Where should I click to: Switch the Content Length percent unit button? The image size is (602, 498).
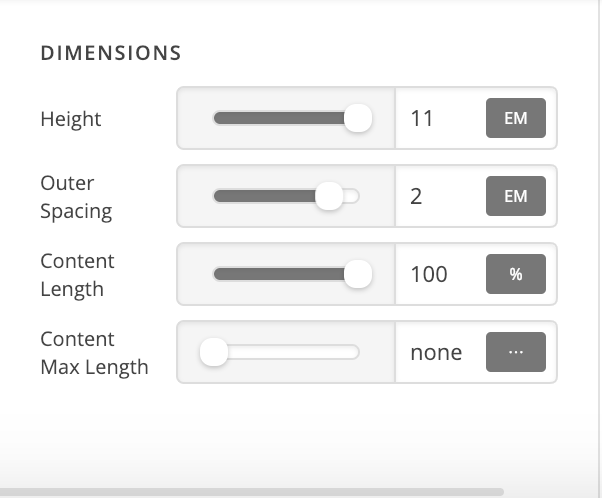point(515,274)
